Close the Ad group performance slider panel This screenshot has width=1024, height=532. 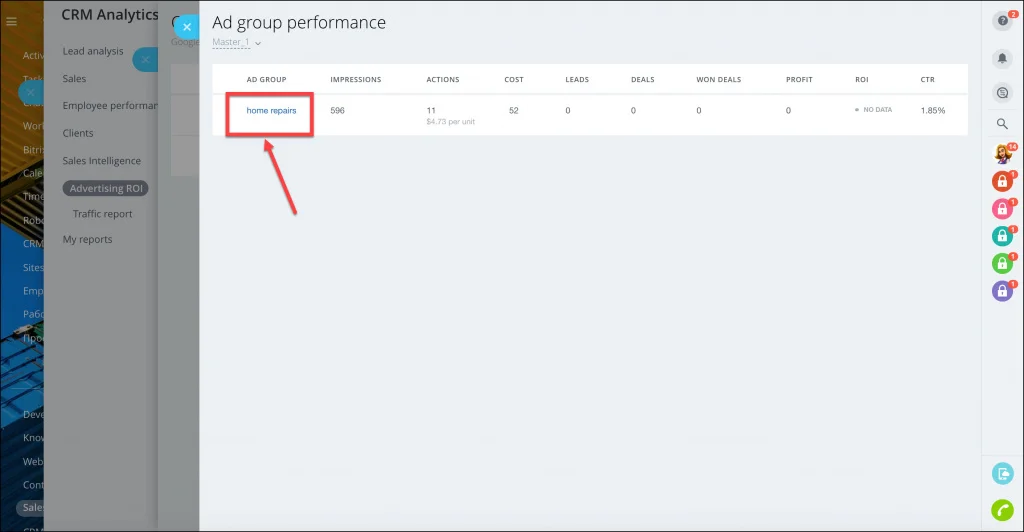186,27
